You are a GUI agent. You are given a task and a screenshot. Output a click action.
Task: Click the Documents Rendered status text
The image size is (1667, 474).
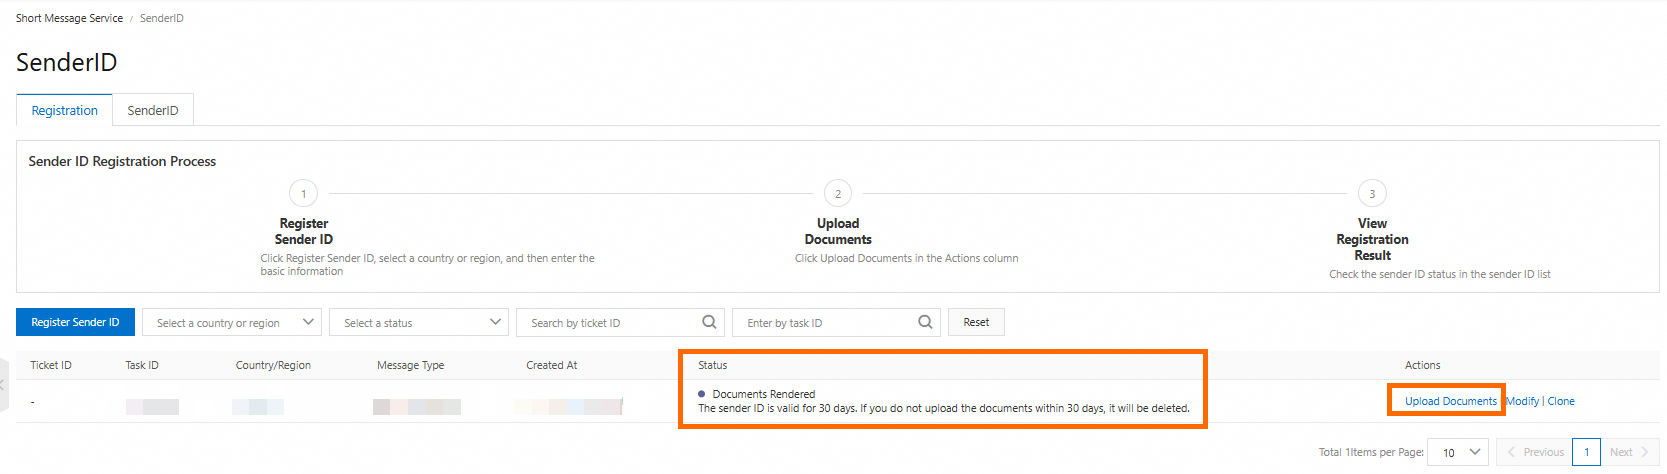(764, 394)
